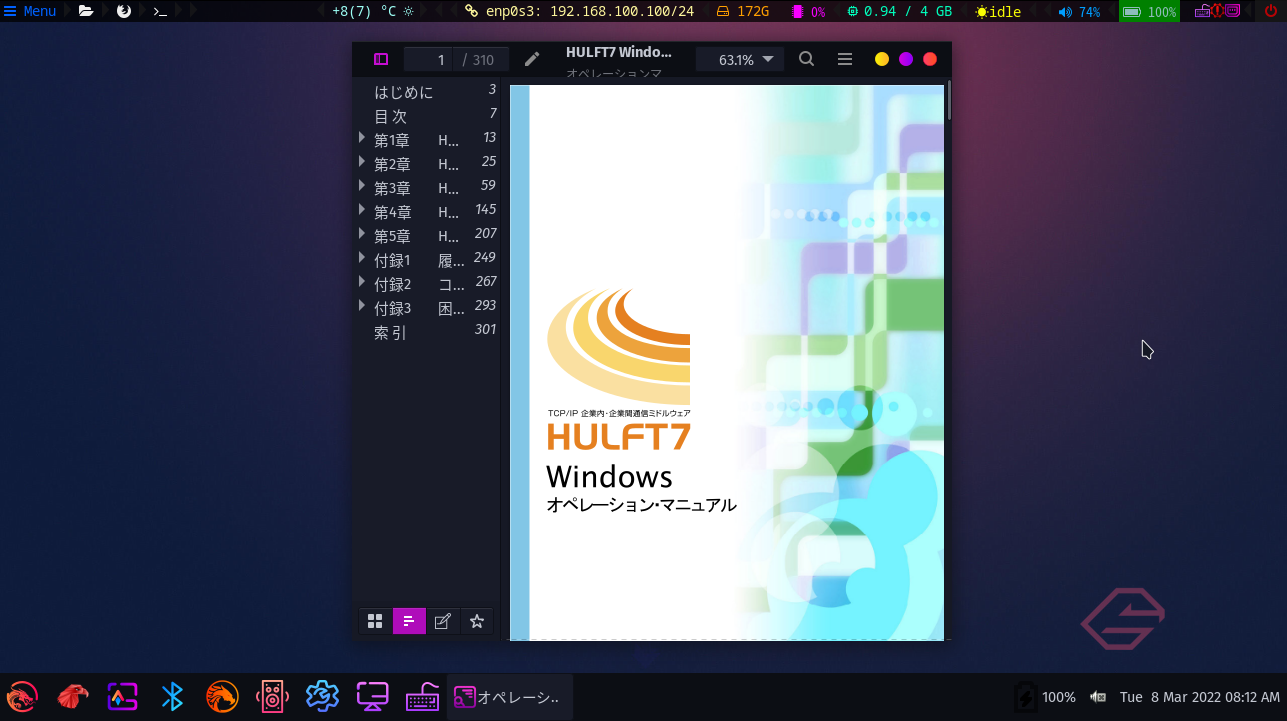Click the clock Tue 8 Mar 2022
The width and height of the screenshot is (1287, 721).
pyautogui.click(x=1200, y=697)
